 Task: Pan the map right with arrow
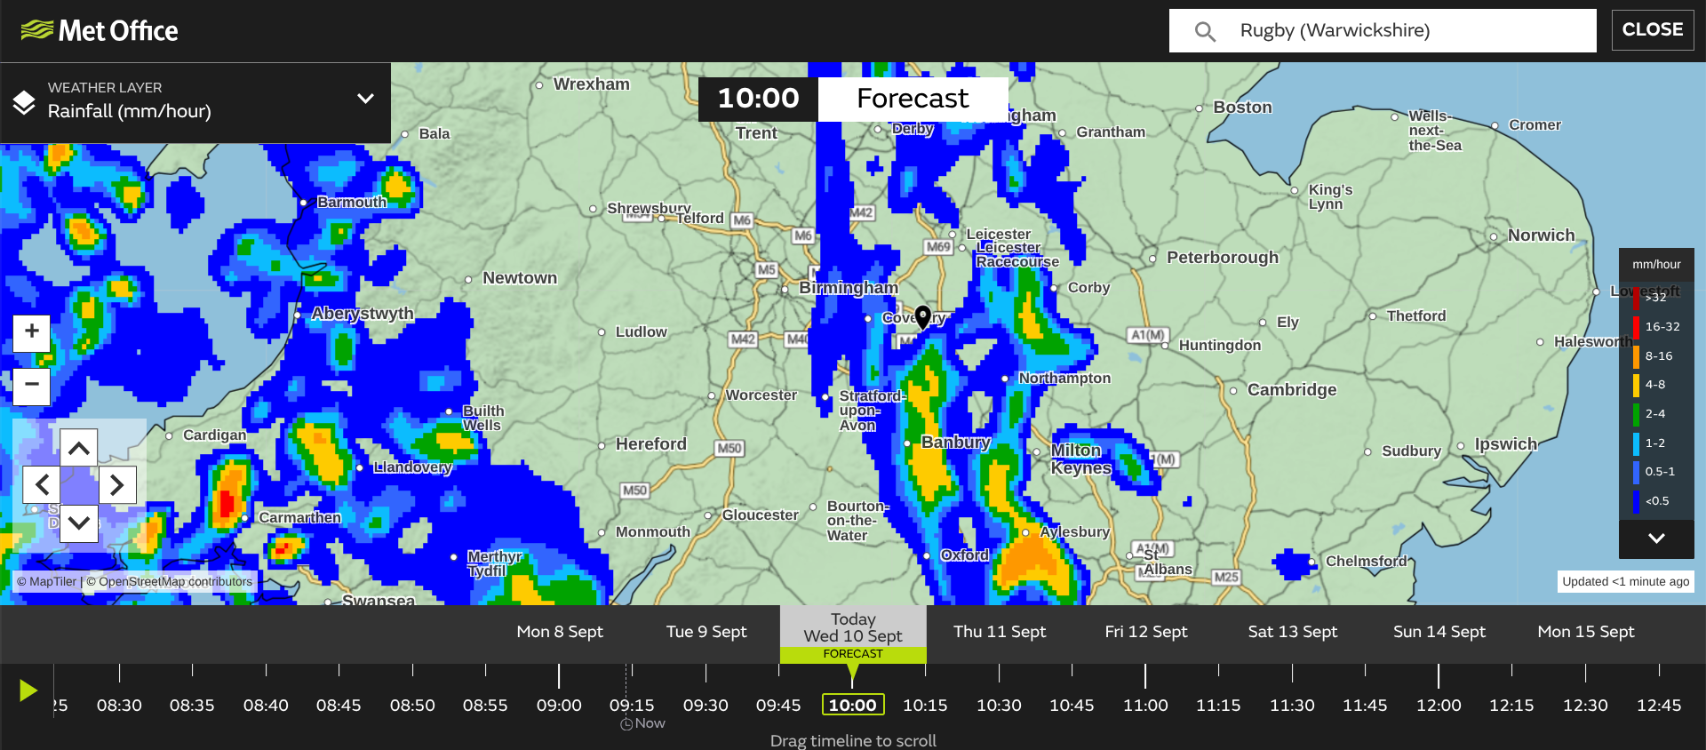click(117, 485)
